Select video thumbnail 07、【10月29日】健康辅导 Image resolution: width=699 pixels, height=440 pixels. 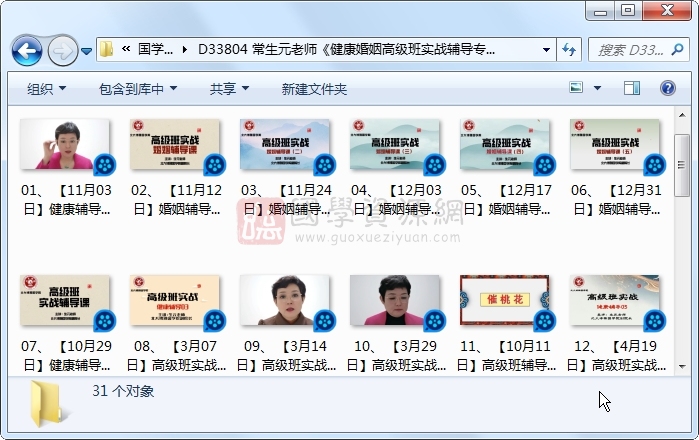pyautogui.click(x=66, y=301)
